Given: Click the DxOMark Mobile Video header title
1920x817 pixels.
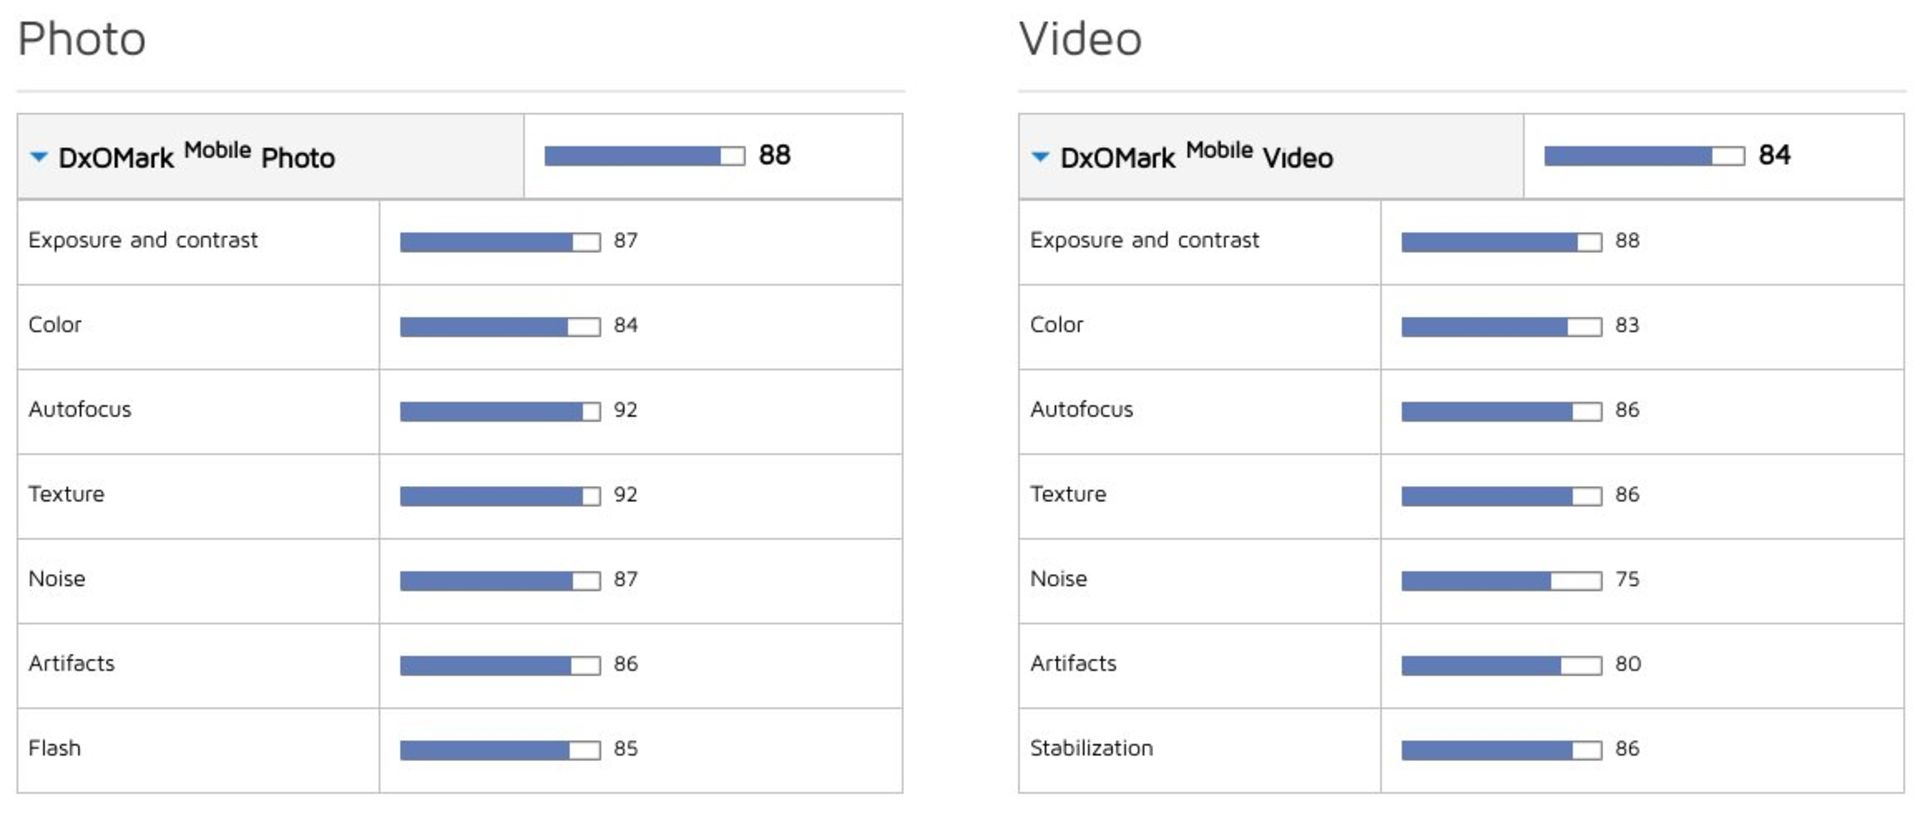Looking at the screenshot, I should click(1196, 157).
